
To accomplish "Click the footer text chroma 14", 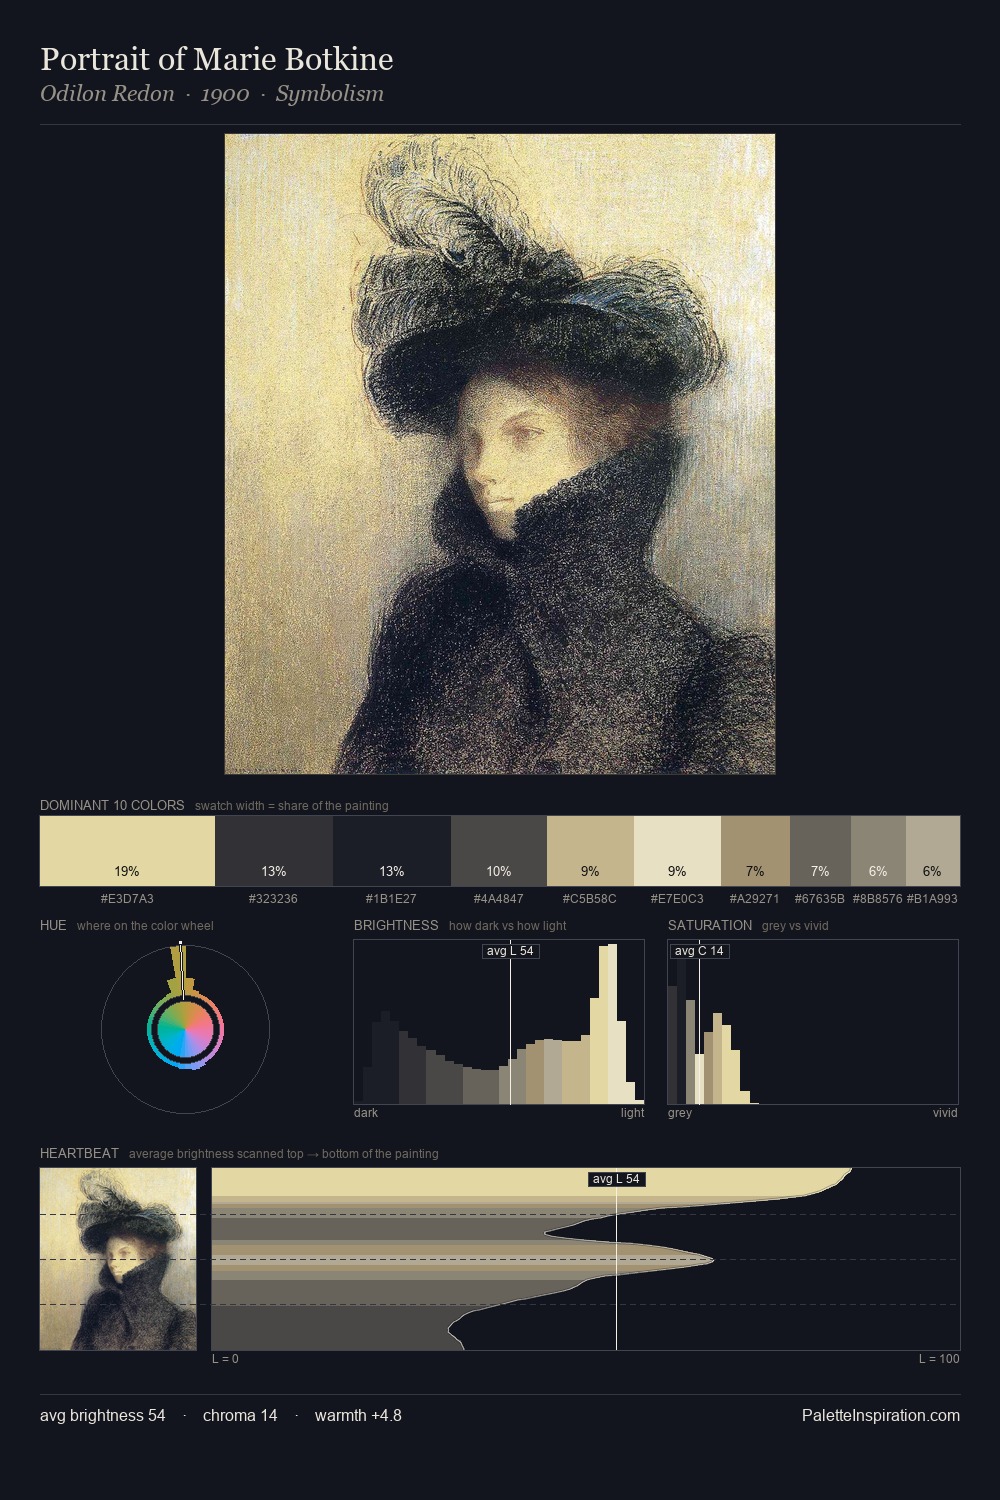I will 240,1415.
